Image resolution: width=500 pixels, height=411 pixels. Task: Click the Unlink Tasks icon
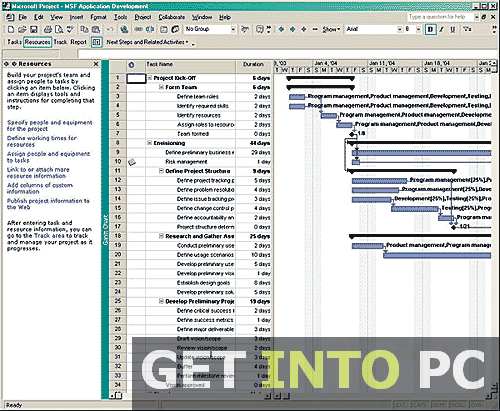(150, 29)
